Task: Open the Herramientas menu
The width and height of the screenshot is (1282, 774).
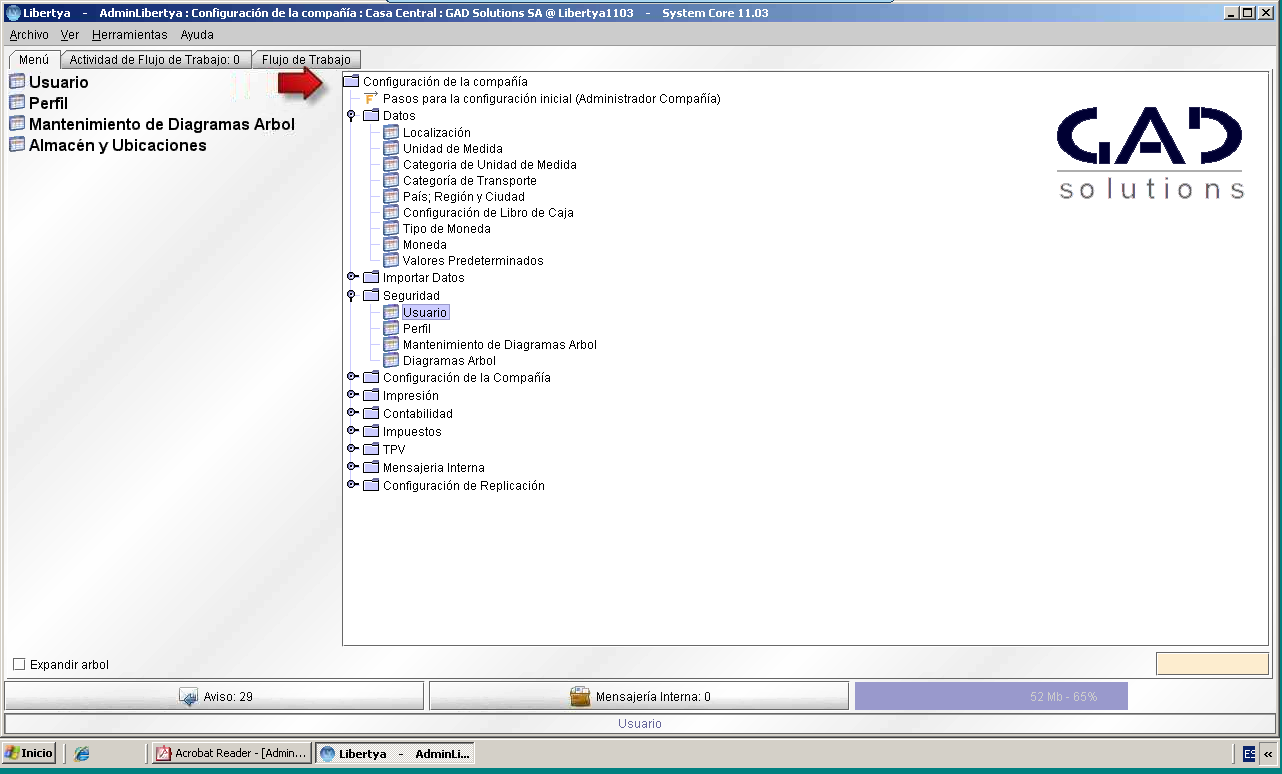Action: 129,34
